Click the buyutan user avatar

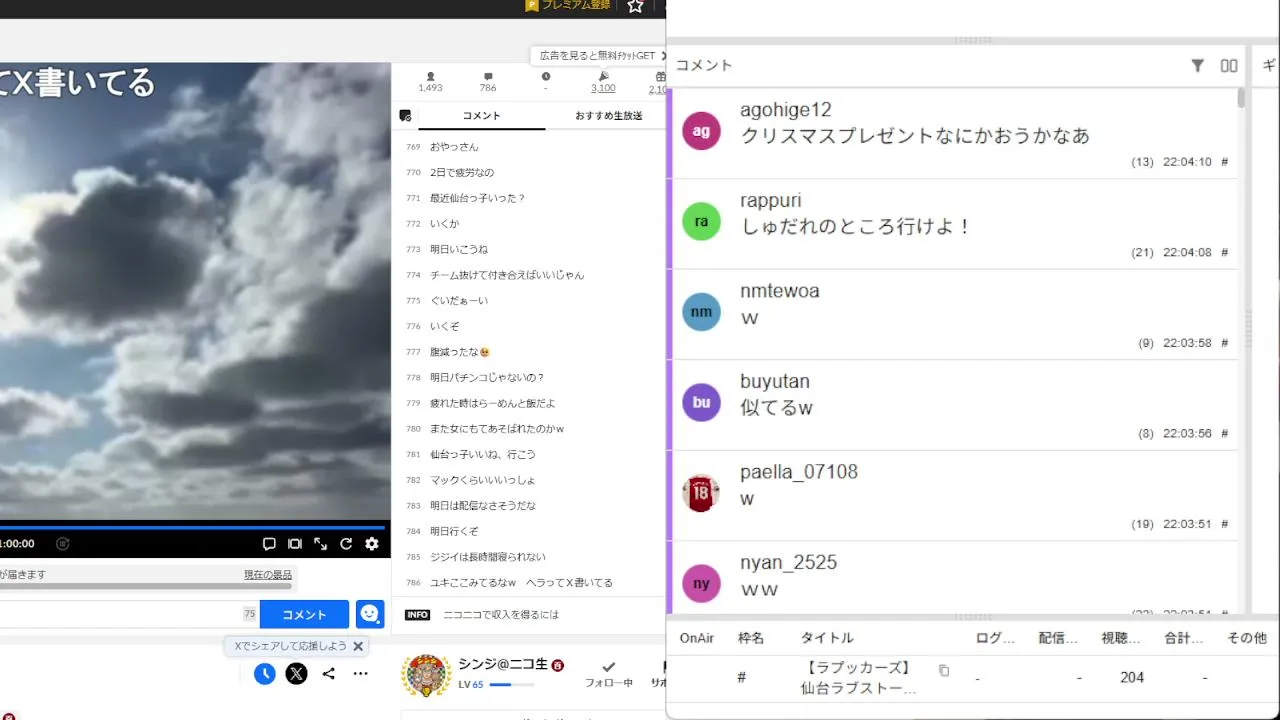coord(701,402)
